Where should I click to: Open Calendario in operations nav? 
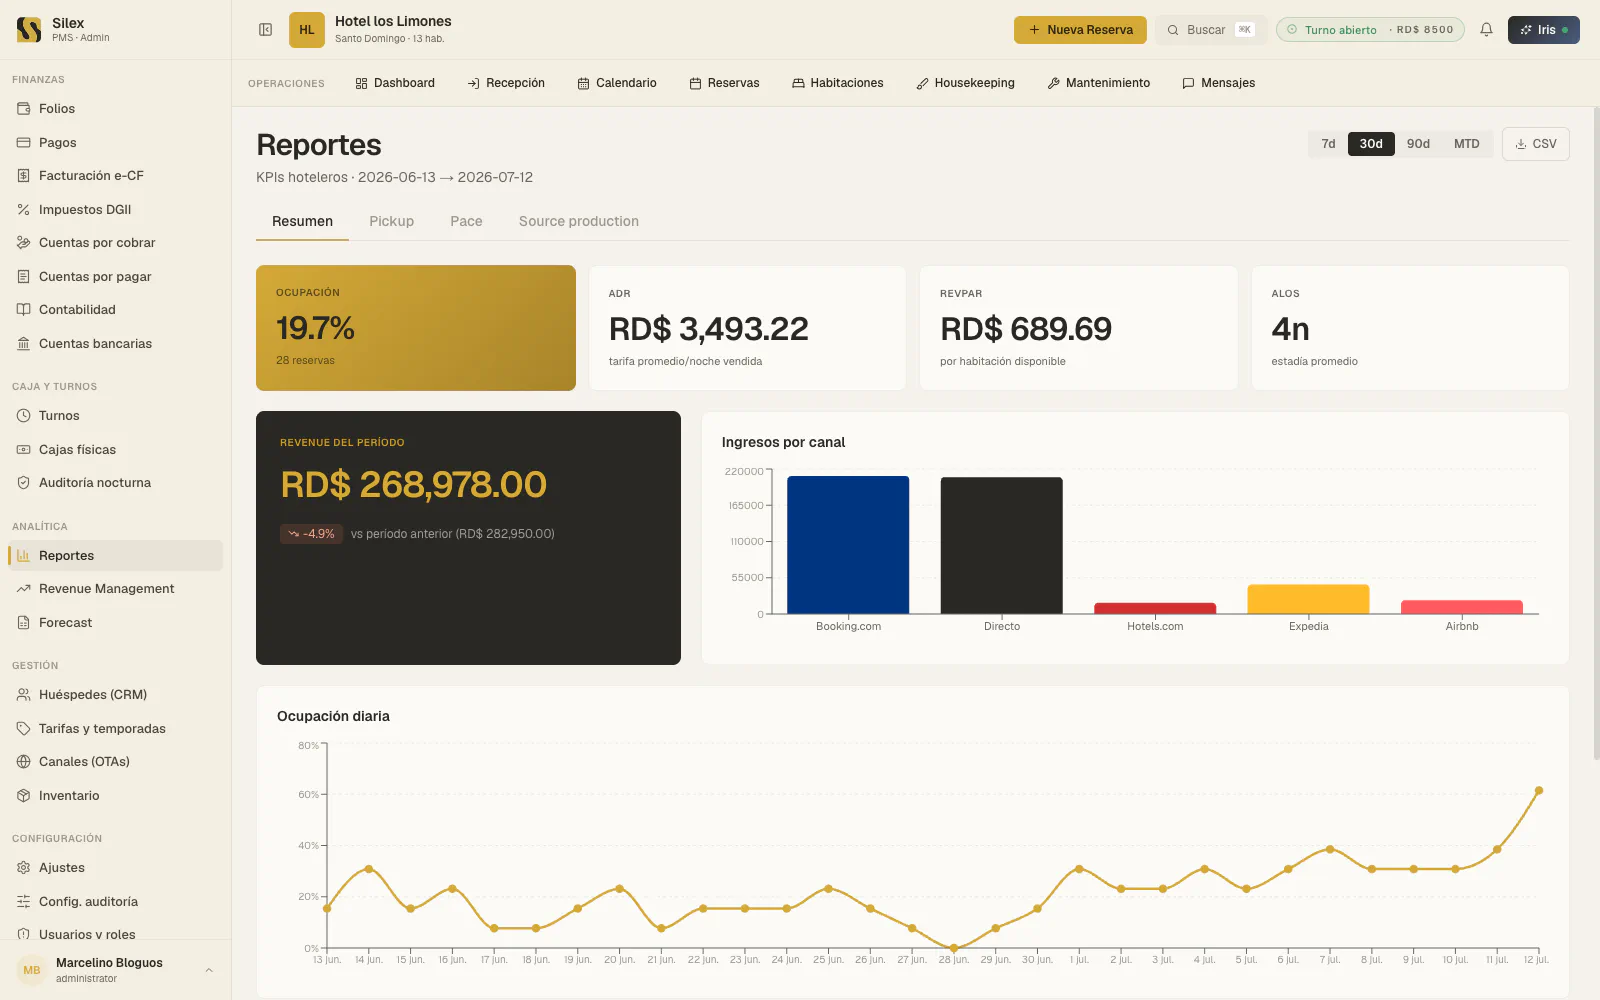tap(617, 83)
